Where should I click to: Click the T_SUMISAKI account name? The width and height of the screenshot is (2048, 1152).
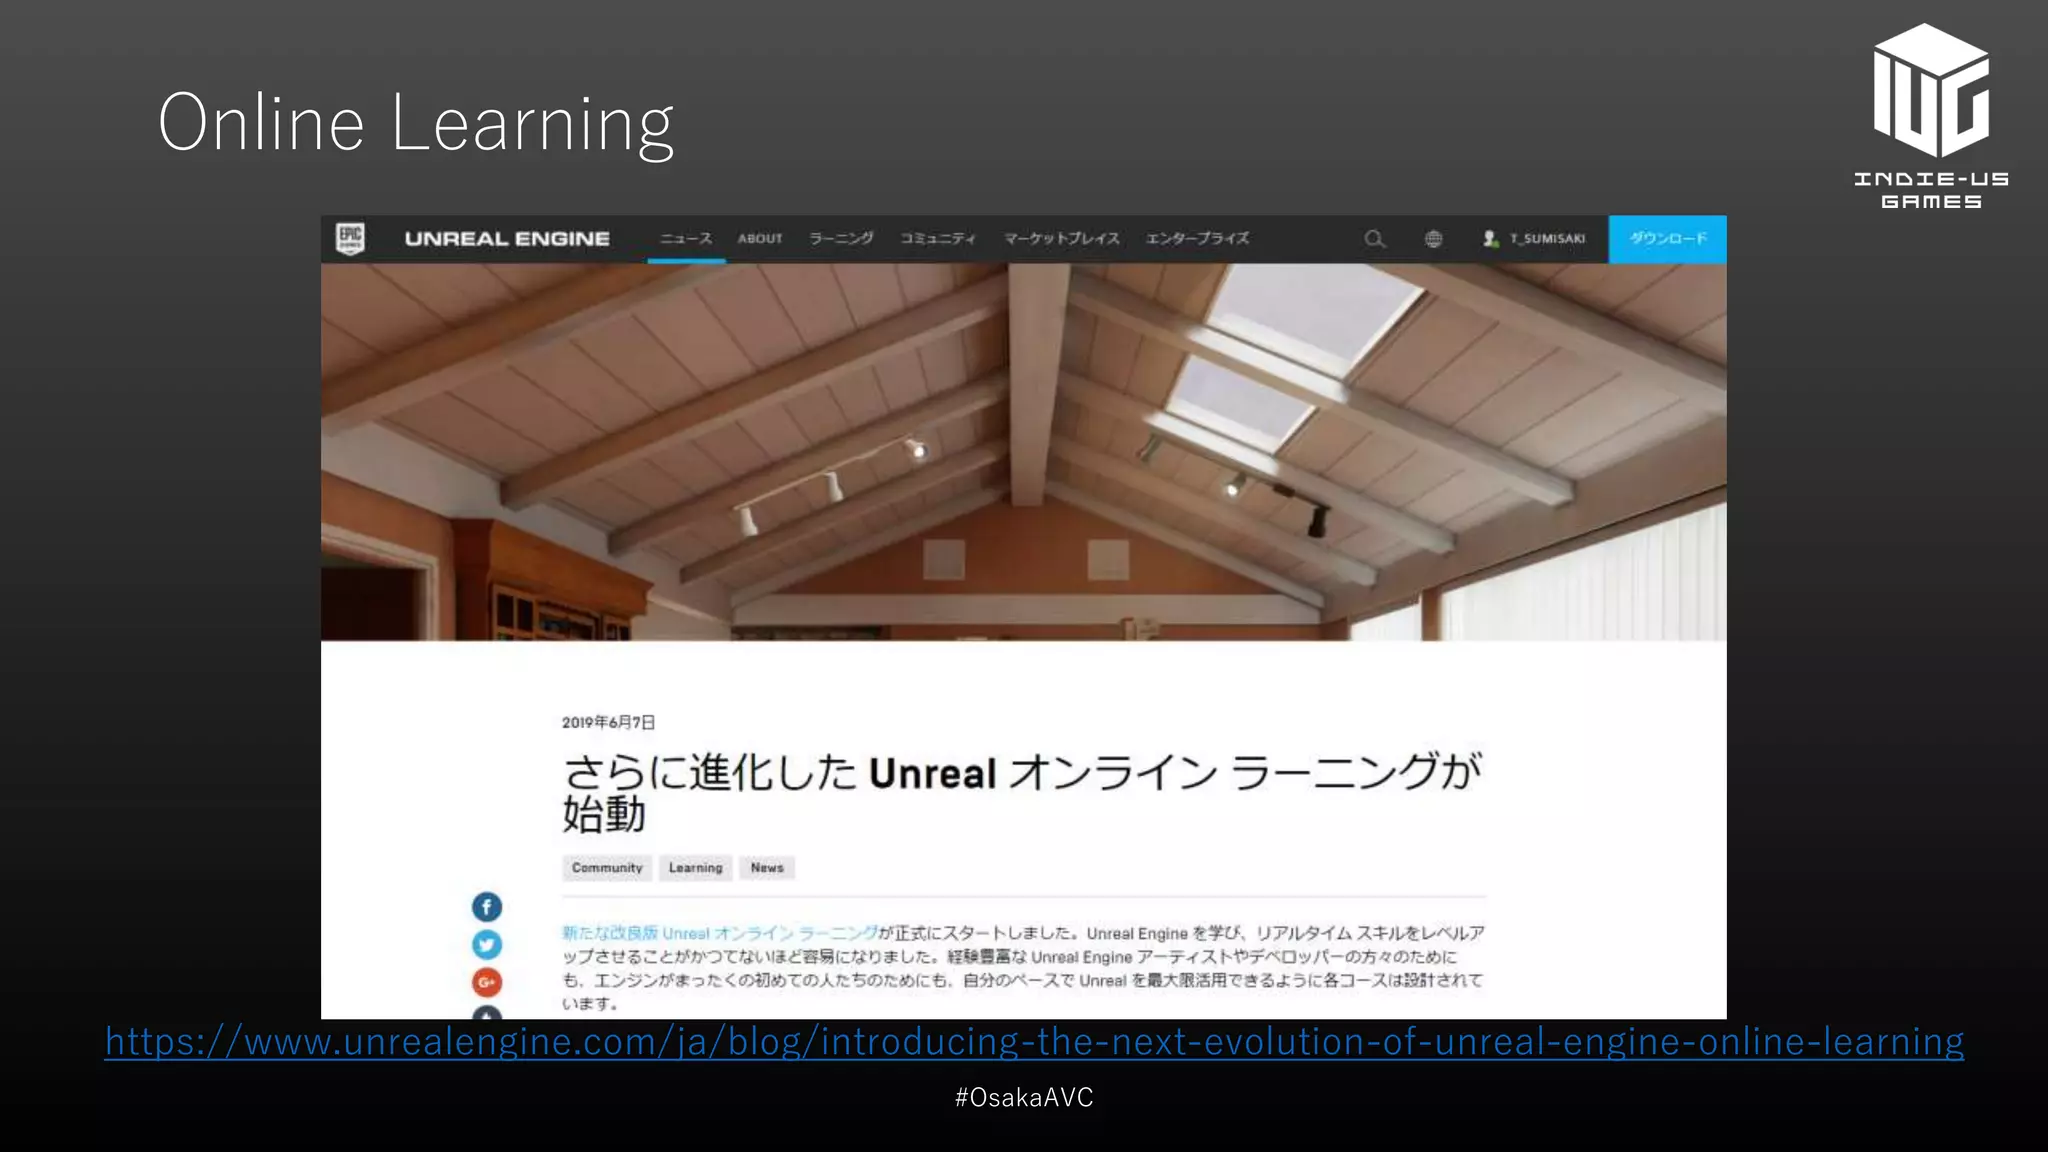pyautogui.click(x=1547, y=239)
